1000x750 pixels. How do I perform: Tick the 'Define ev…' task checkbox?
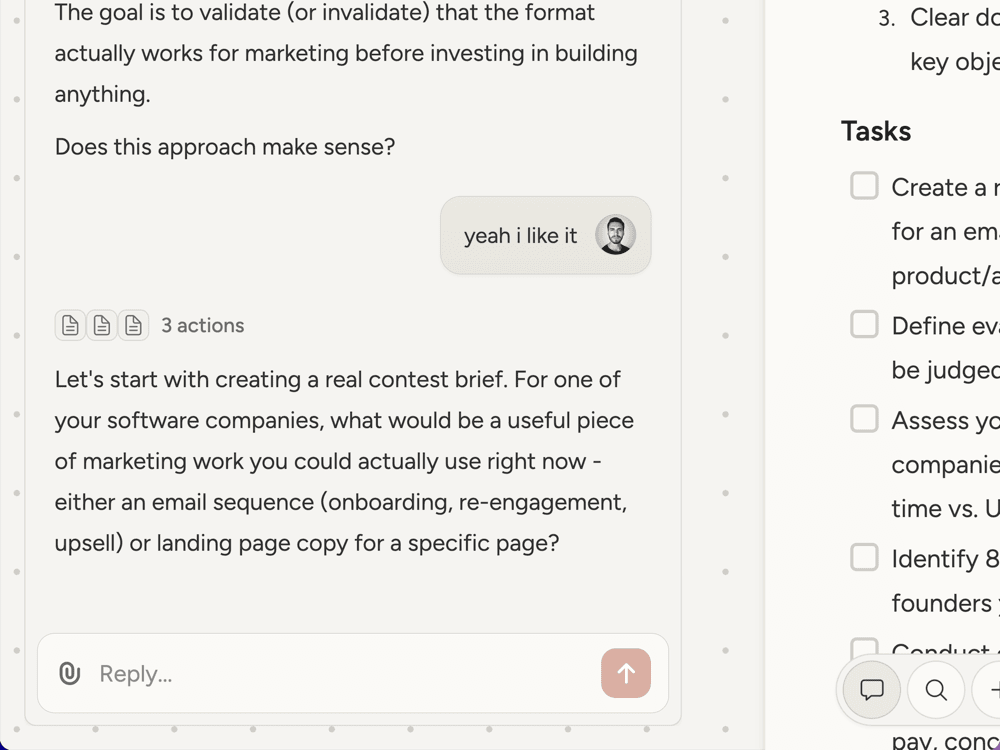(x=864, y=324)
